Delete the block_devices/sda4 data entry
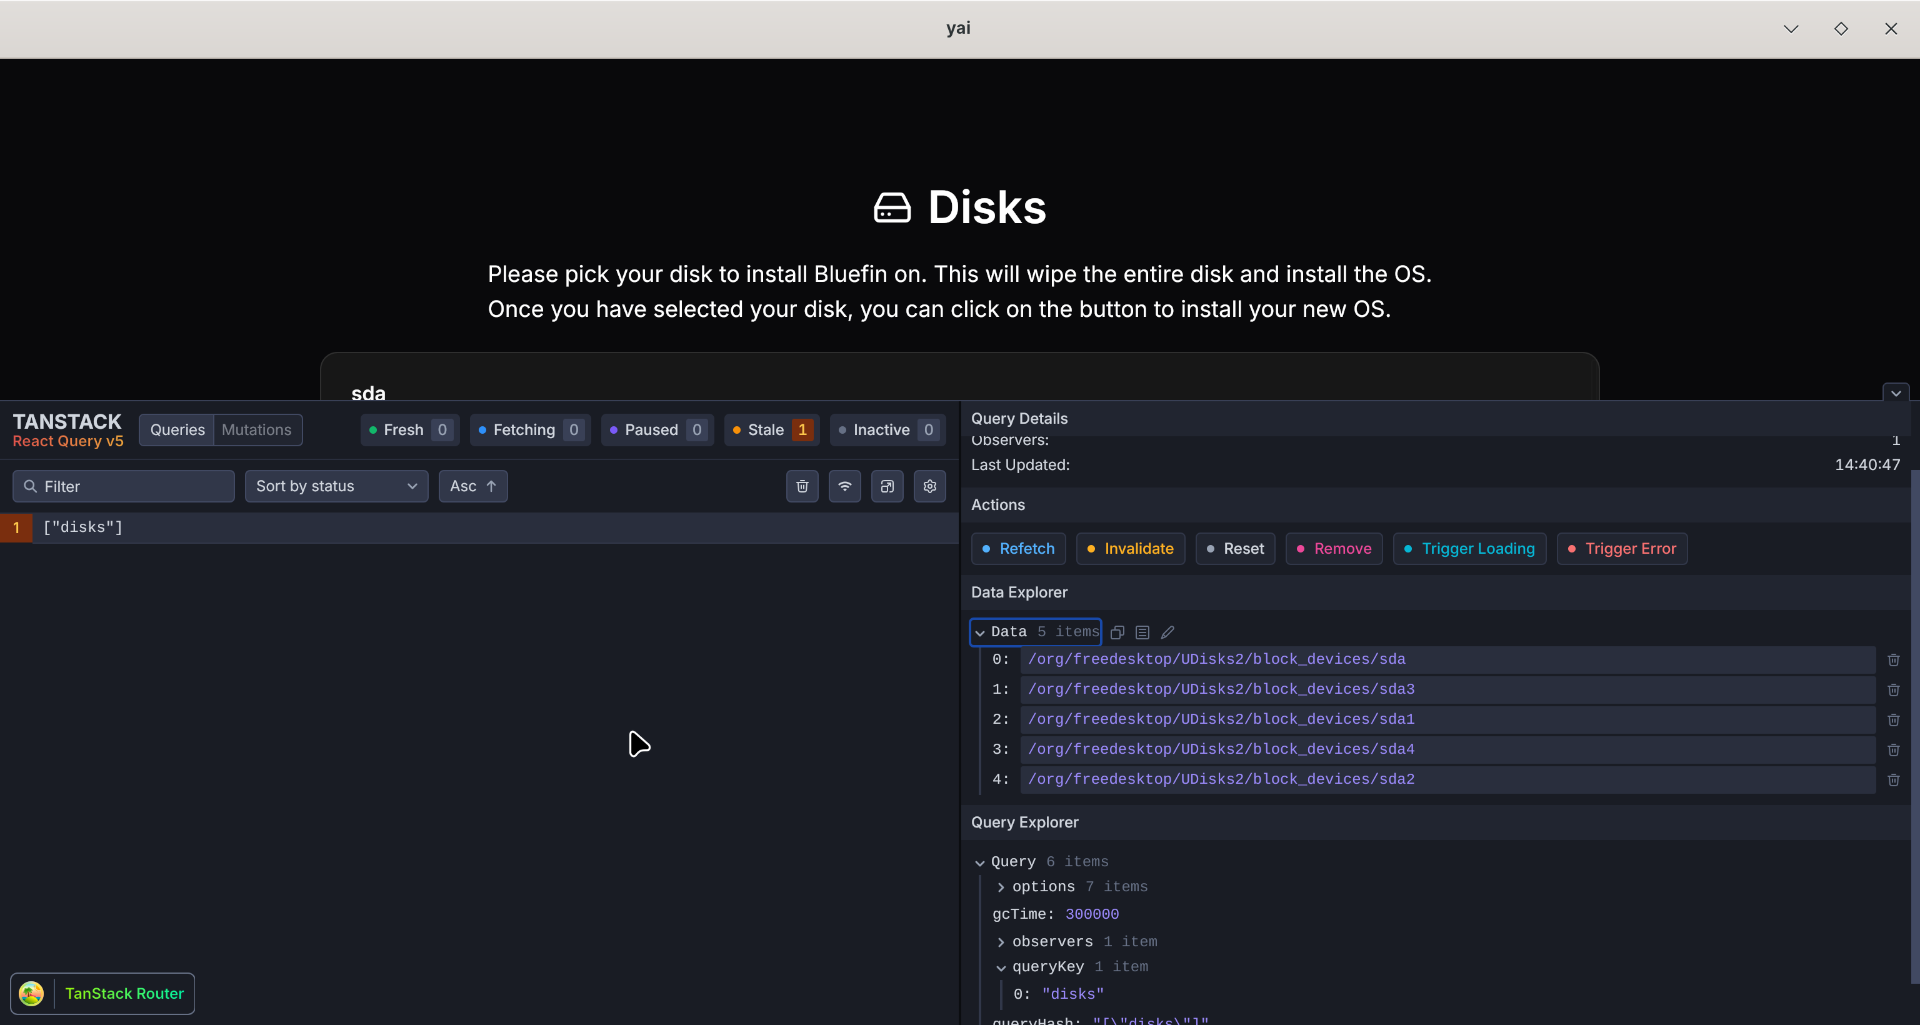 tap(1893, 750)
